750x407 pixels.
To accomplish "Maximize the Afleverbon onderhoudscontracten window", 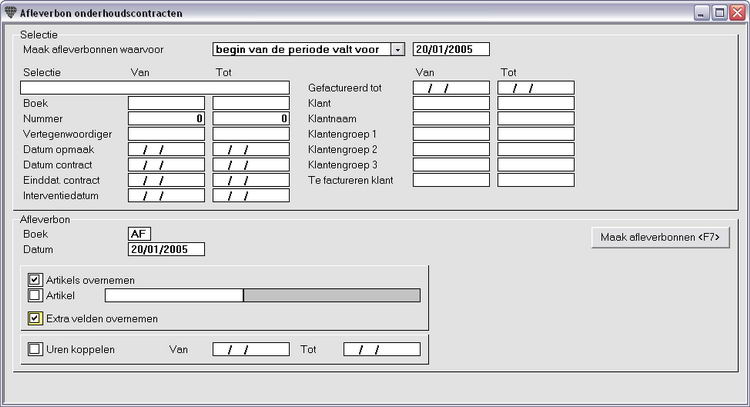I will tap(718, 13).
